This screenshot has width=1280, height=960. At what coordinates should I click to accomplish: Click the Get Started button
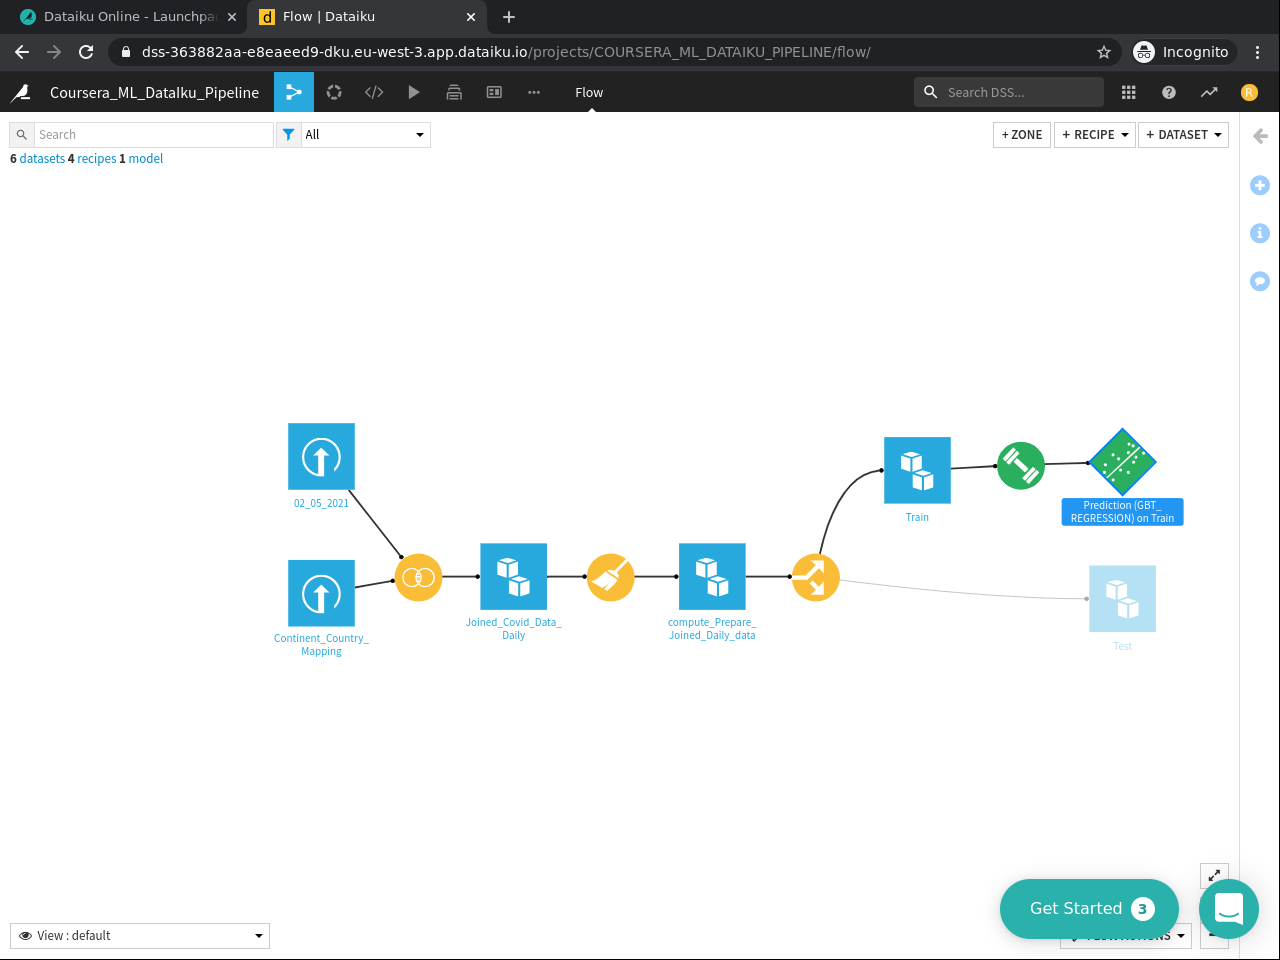pyautogui.click(x=1089, y=909)
